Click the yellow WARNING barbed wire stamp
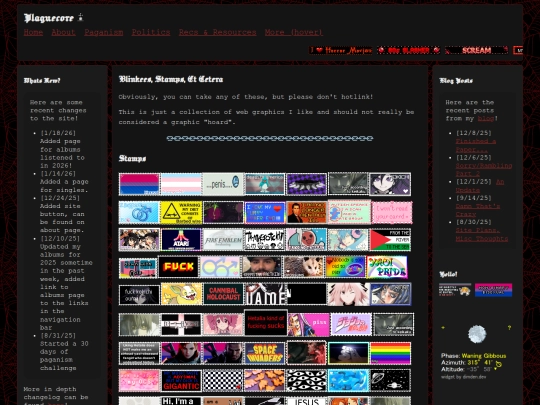Image resolution: width=540 pixels, height=405 pixels. pos(181,212)
